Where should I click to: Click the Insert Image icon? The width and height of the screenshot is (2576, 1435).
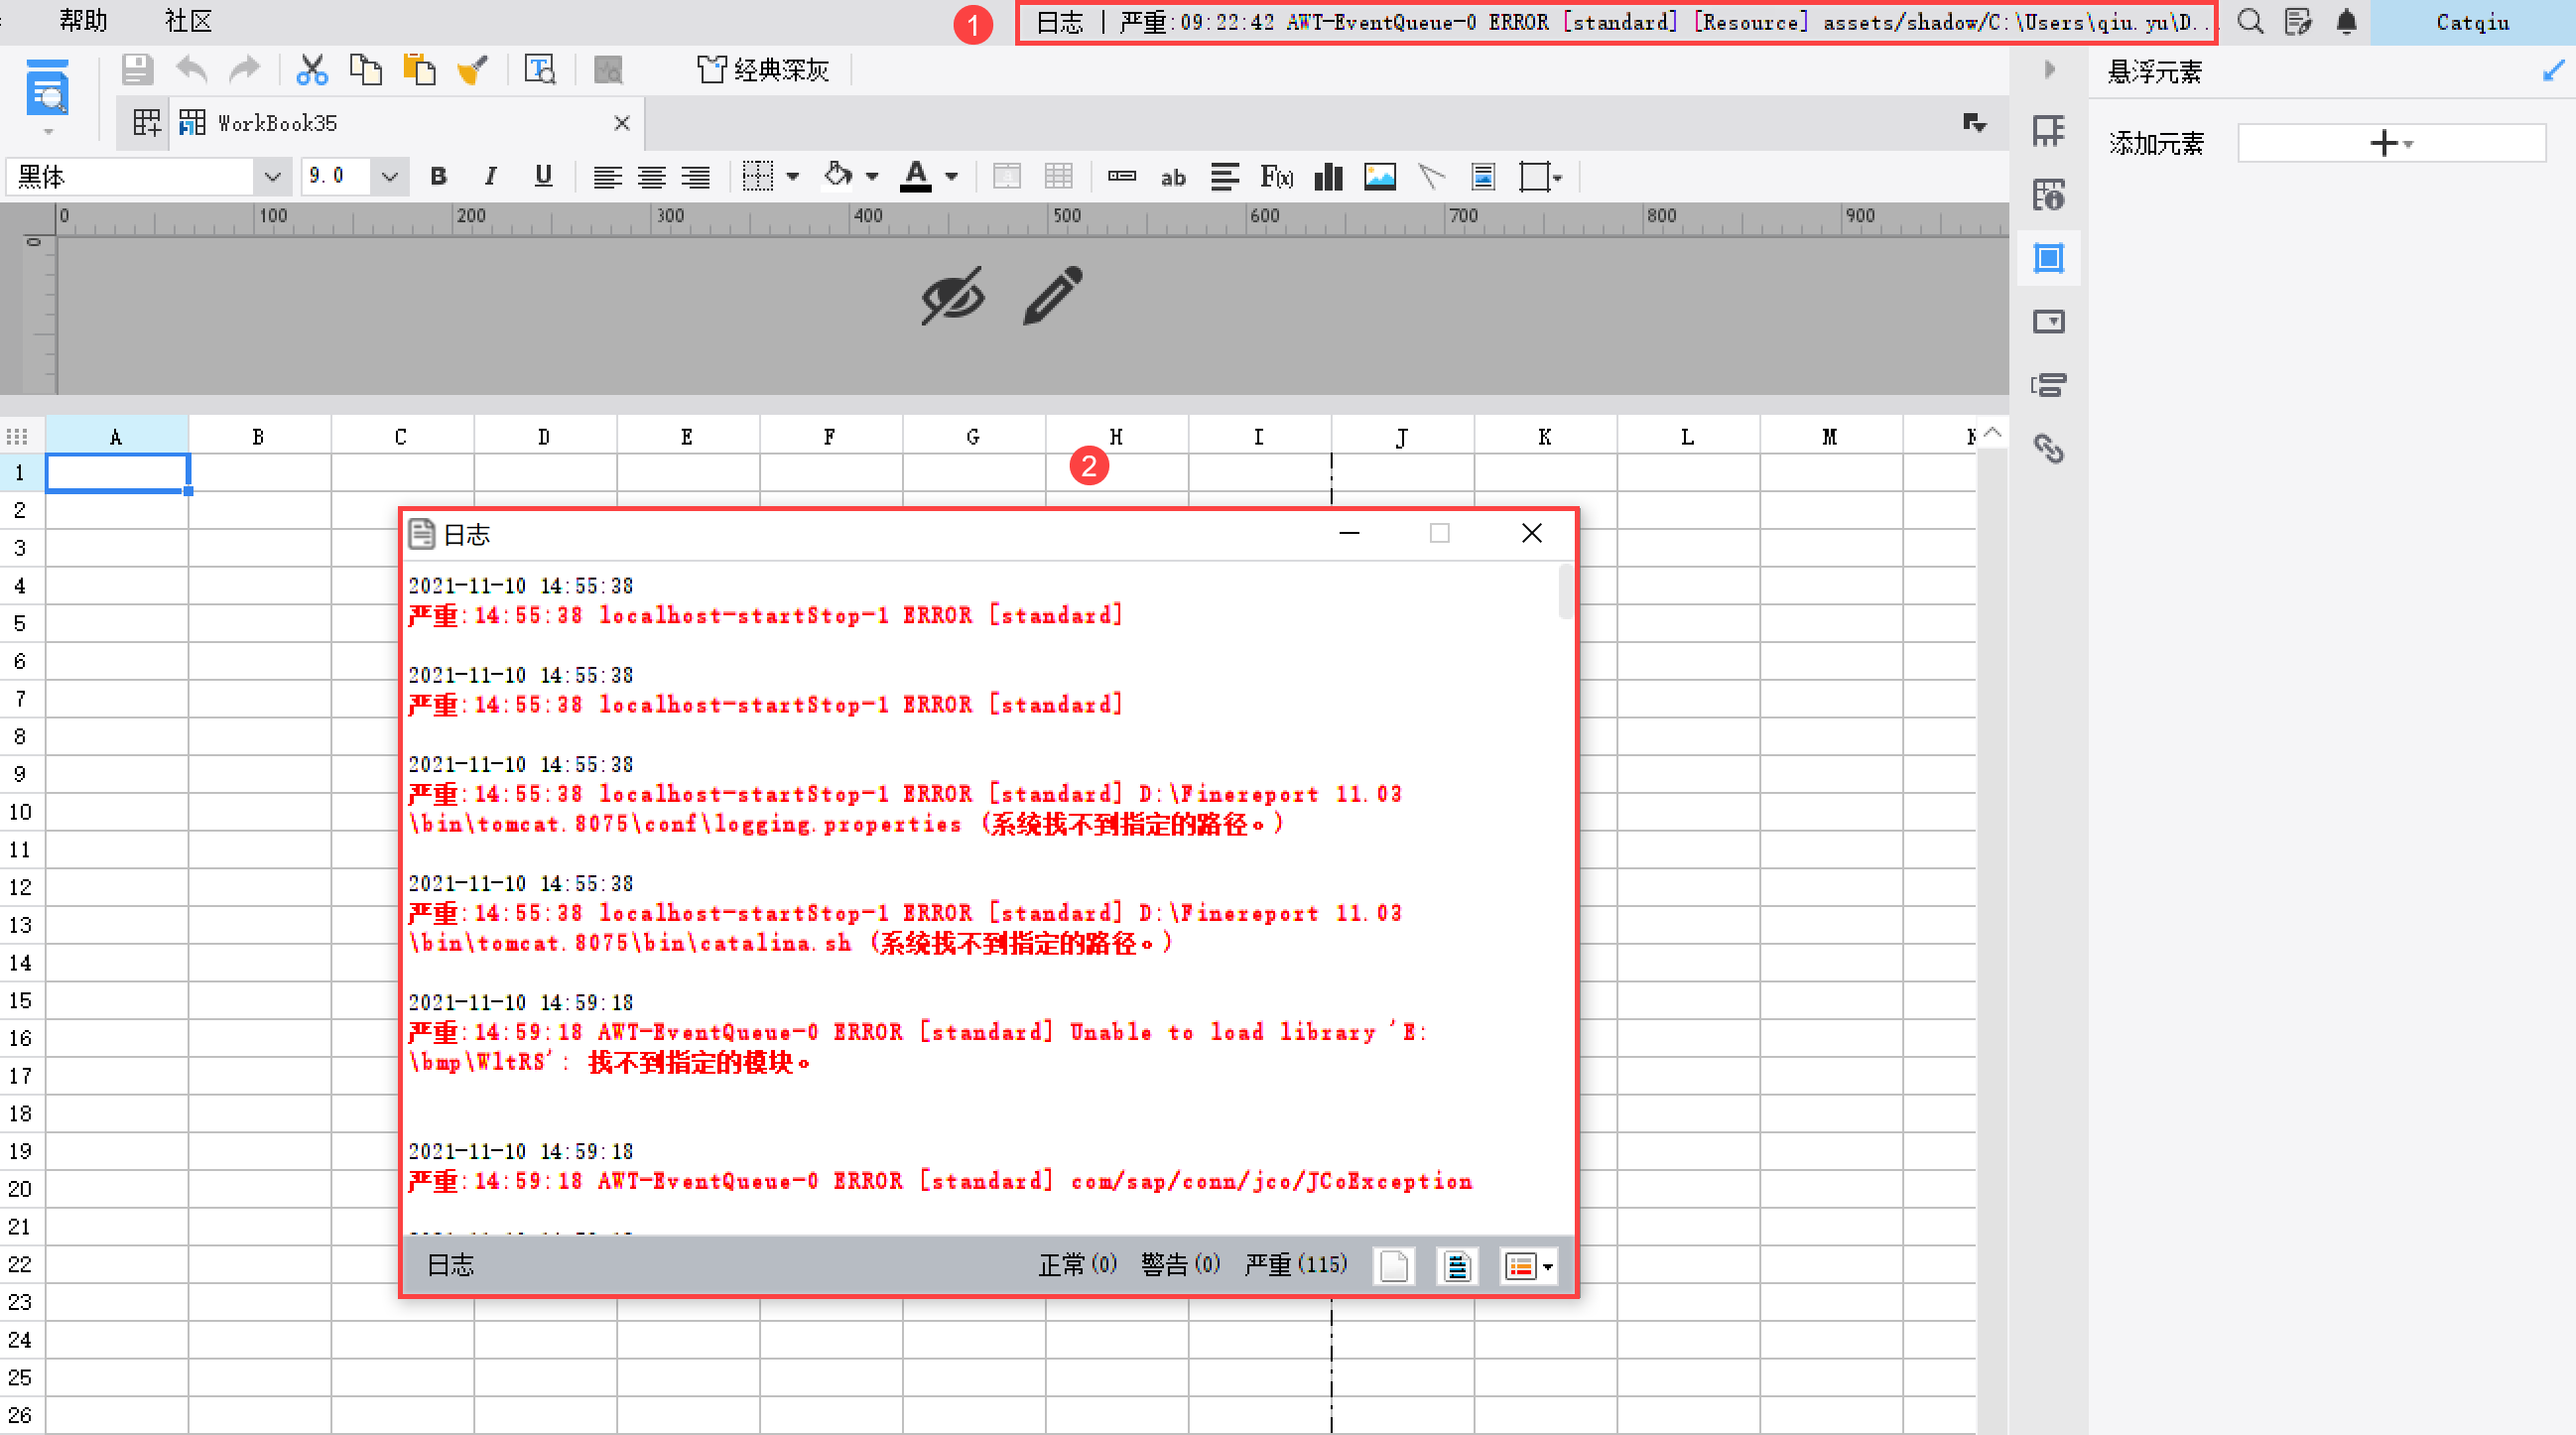coord(1379,177)
